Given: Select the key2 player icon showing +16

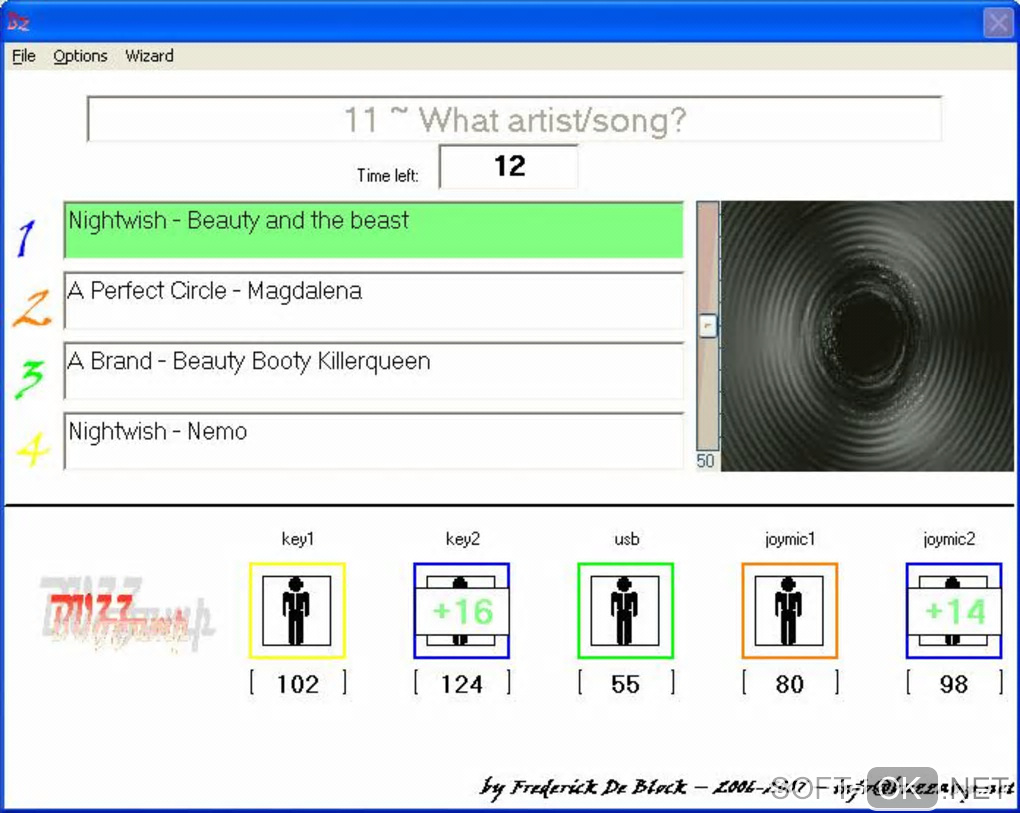Looking at the screenshot, I should (461, 611).
